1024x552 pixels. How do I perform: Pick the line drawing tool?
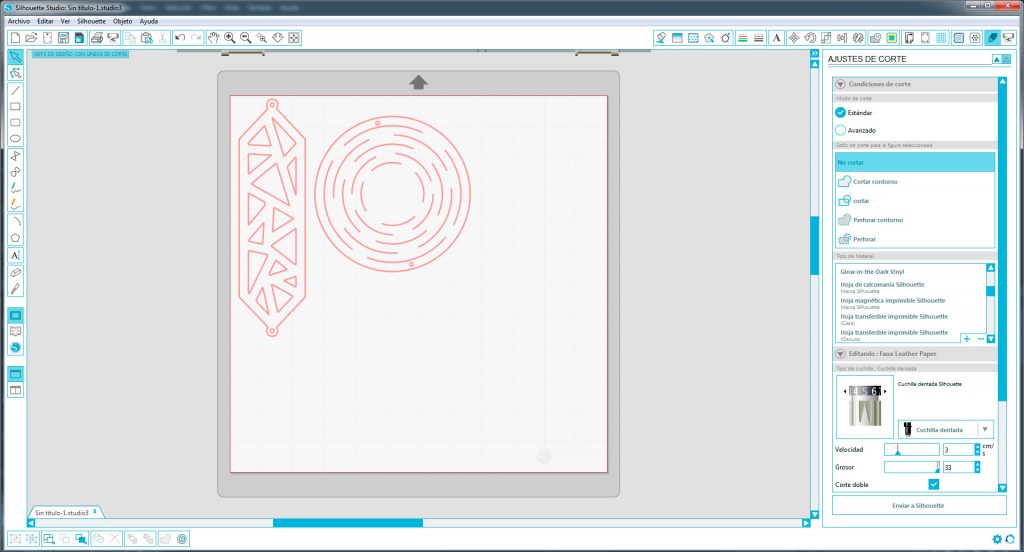(15, 90)
